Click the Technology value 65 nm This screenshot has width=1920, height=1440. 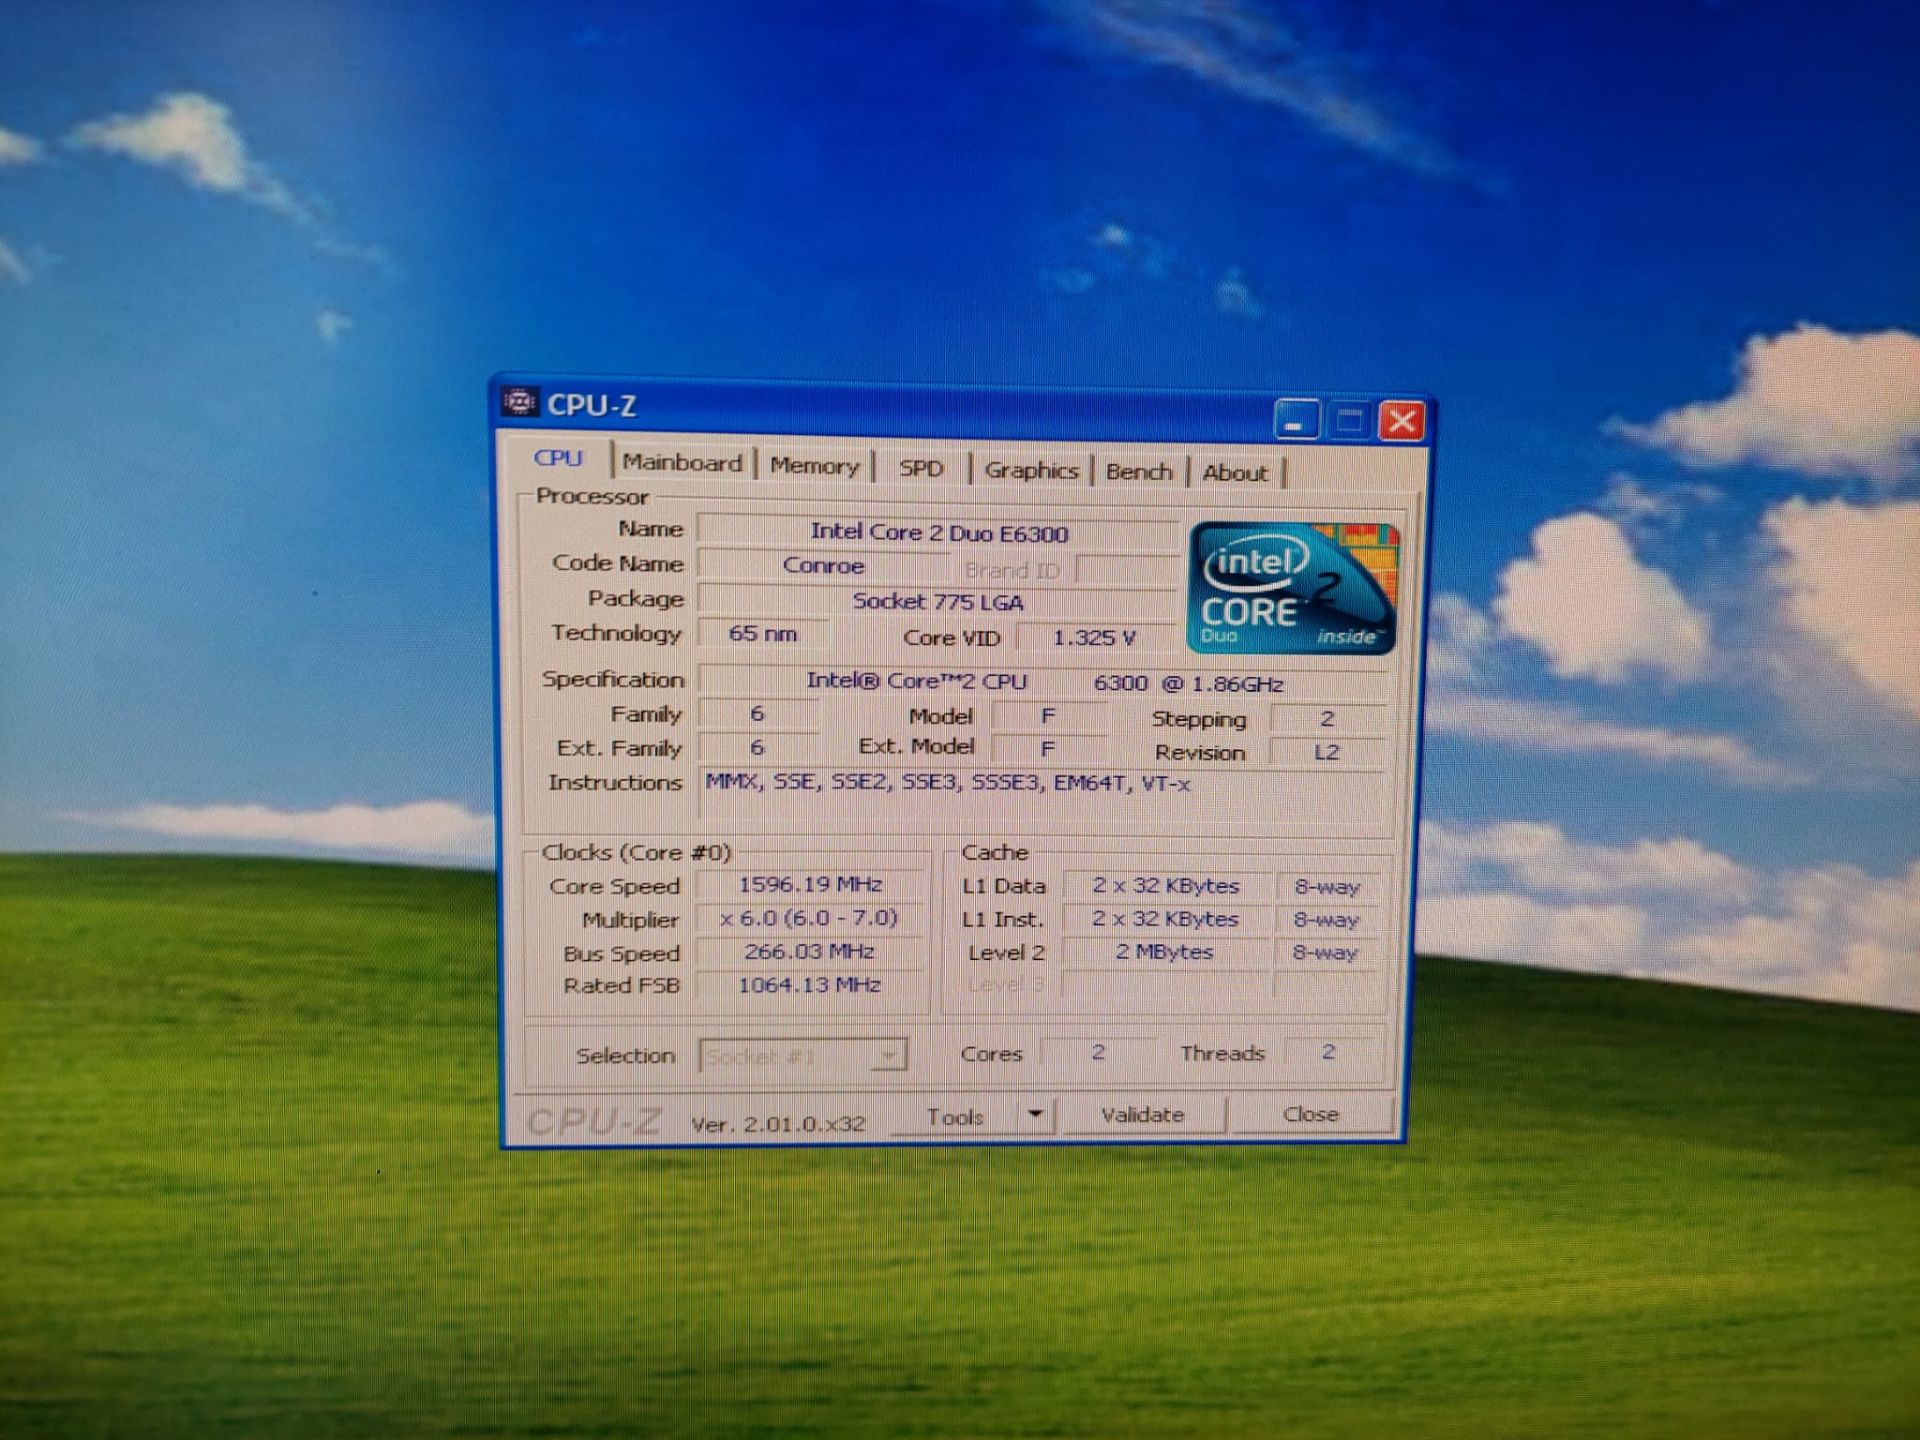point(763,633)
